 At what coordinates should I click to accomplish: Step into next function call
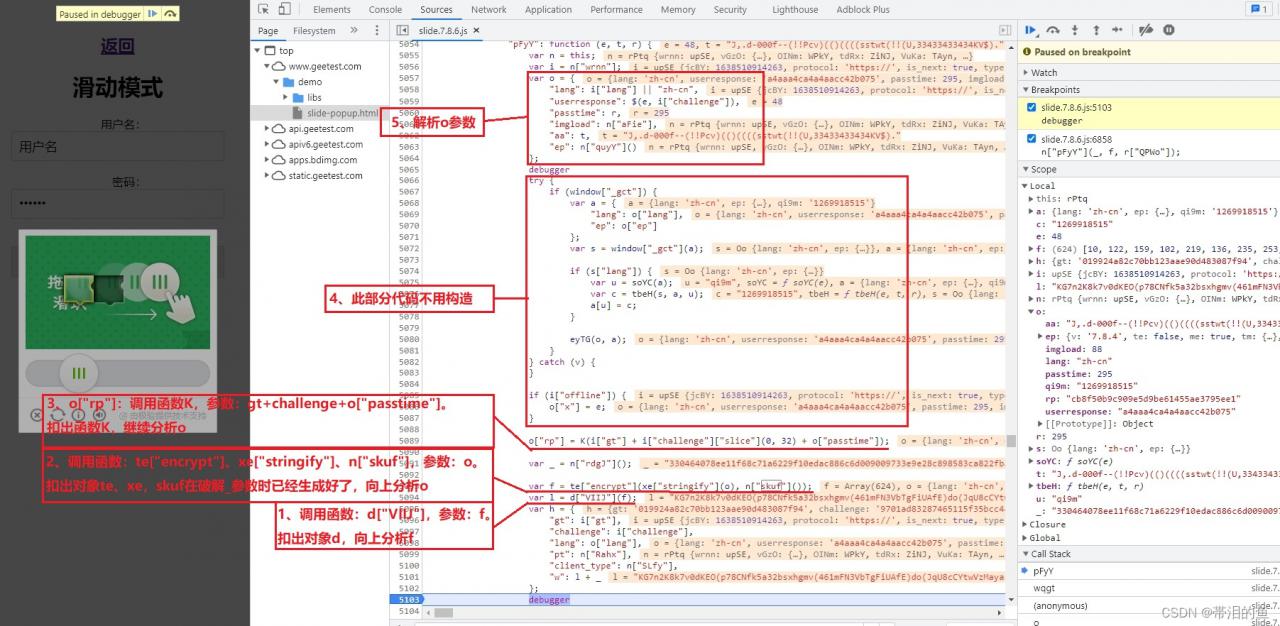pos(1076,31)
